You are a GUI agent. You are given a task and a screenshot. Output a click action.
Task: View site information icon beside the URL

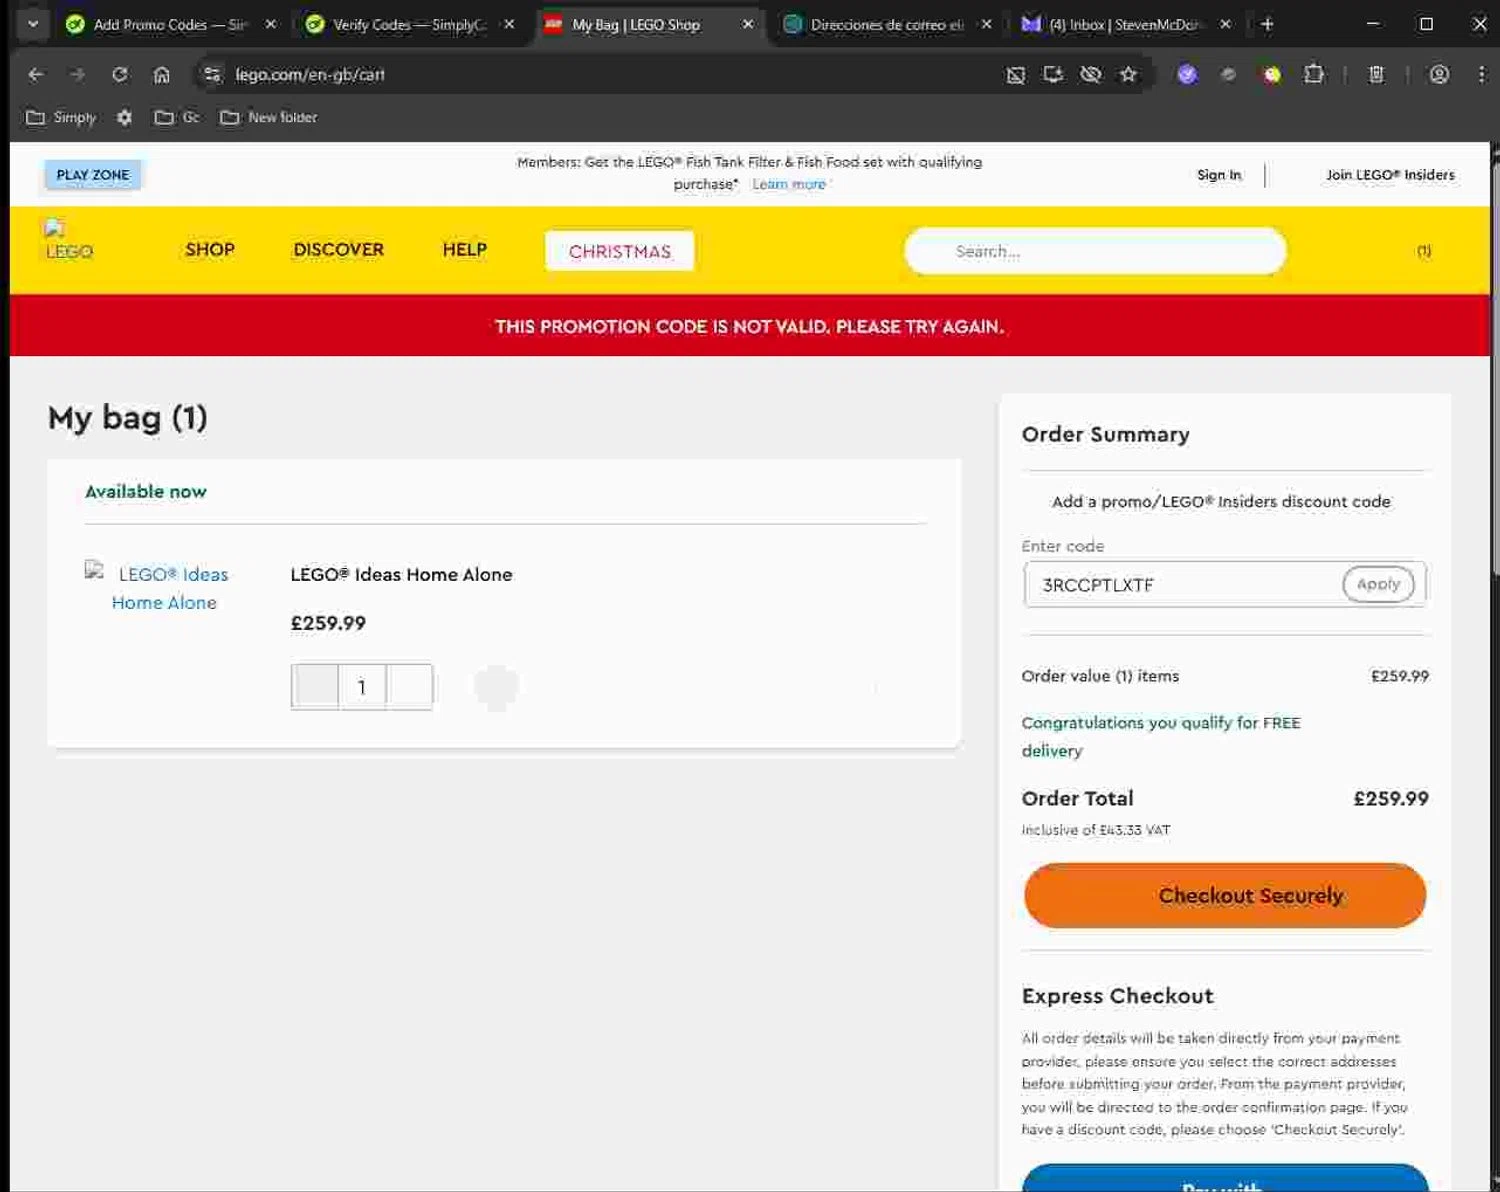[211, 74]
